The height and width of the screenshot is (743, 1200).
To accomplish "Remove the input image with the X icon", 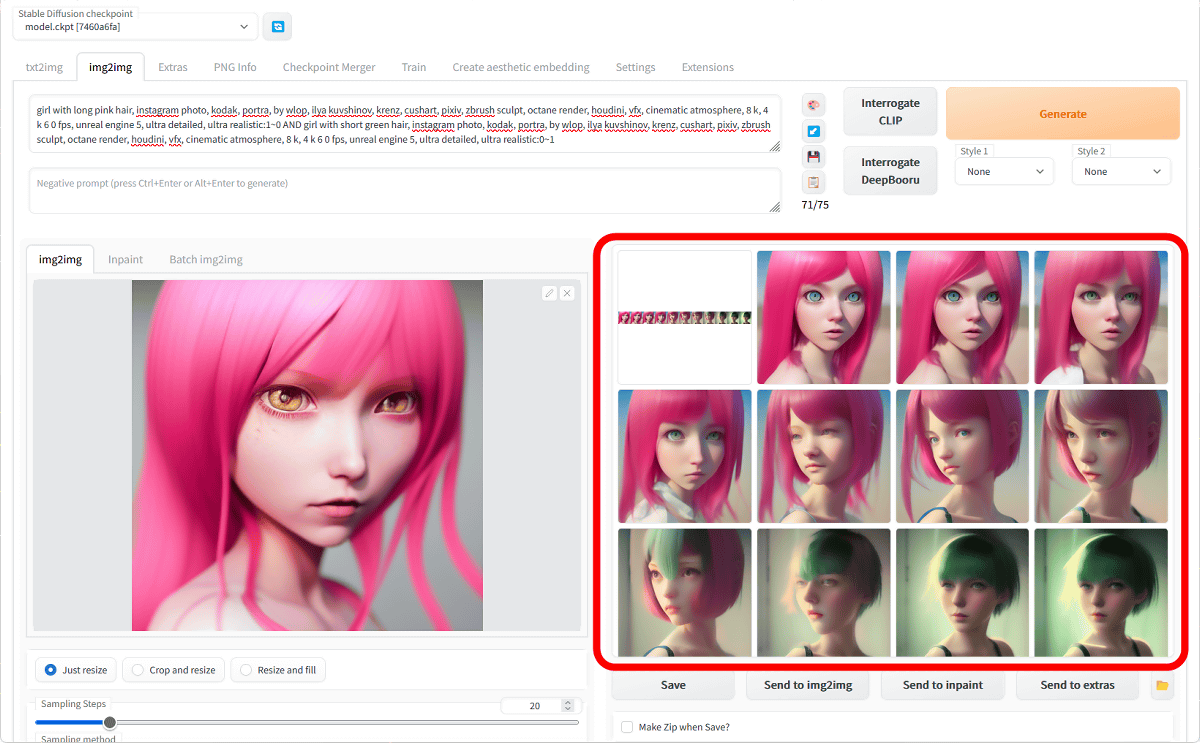I will 567,293.
